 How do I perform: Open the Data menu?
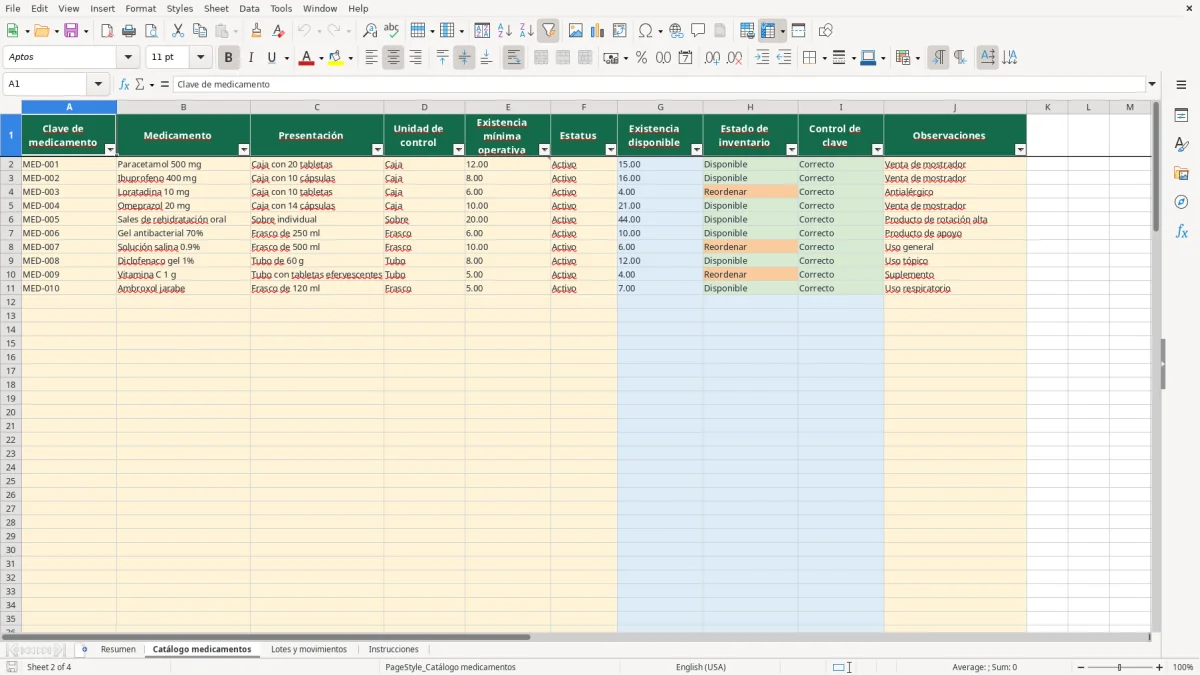click(249, 8)
